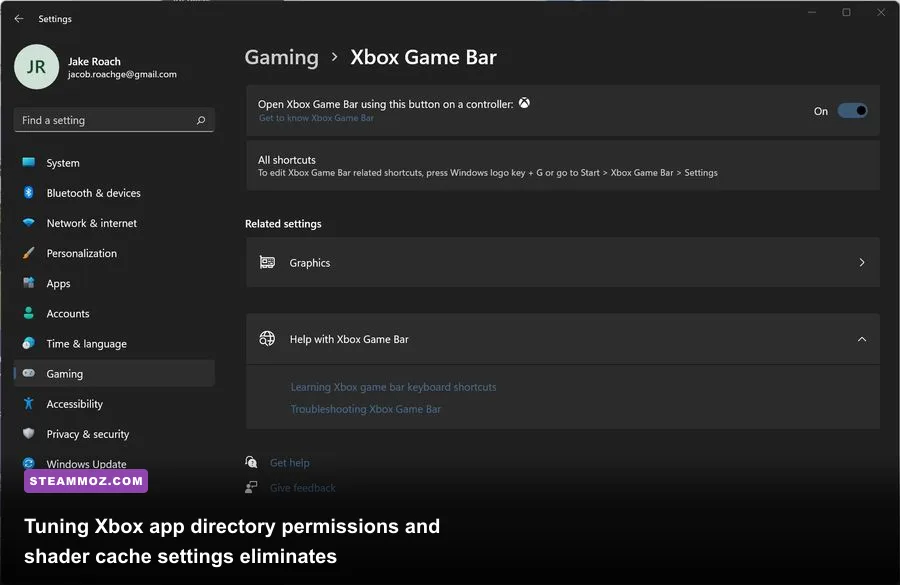
Task: Click the Give feedback icon
Action: pos(251,487)
